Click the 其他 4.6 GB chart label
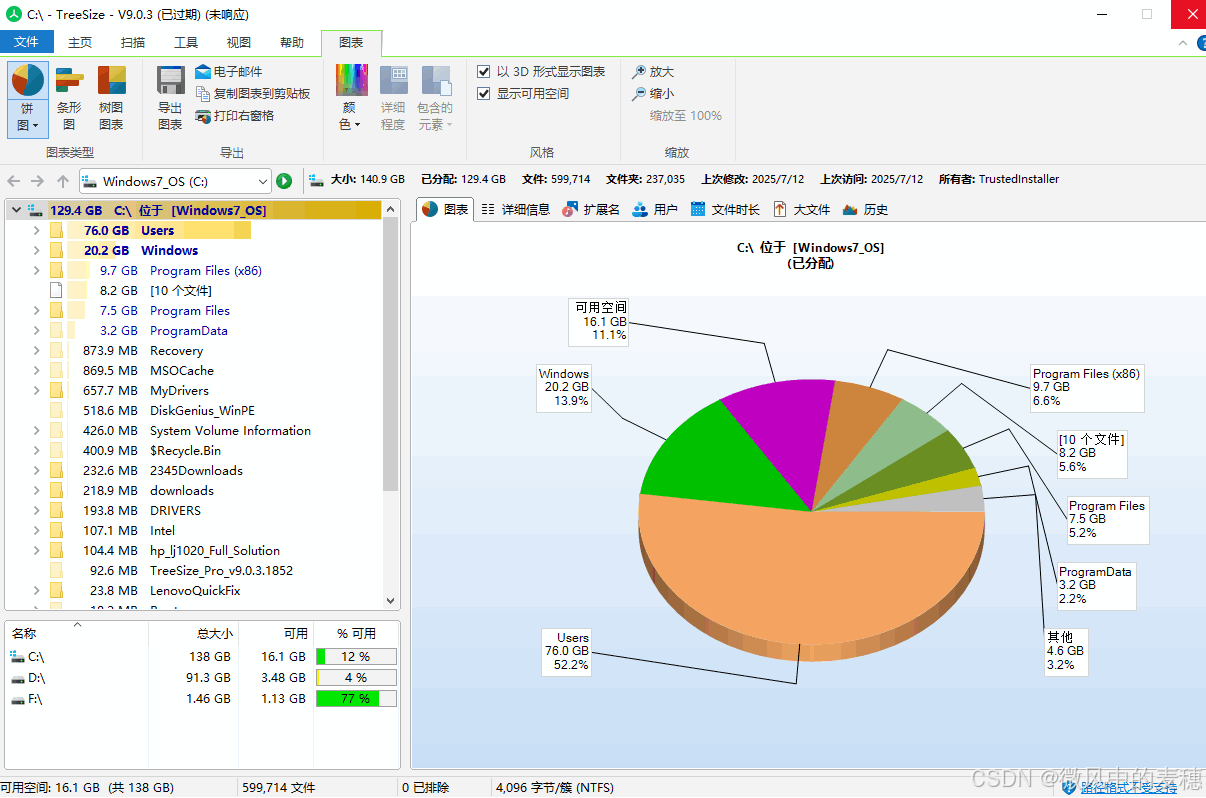The width and height of the screenshot is (1206, 798). coord(1066,651)
